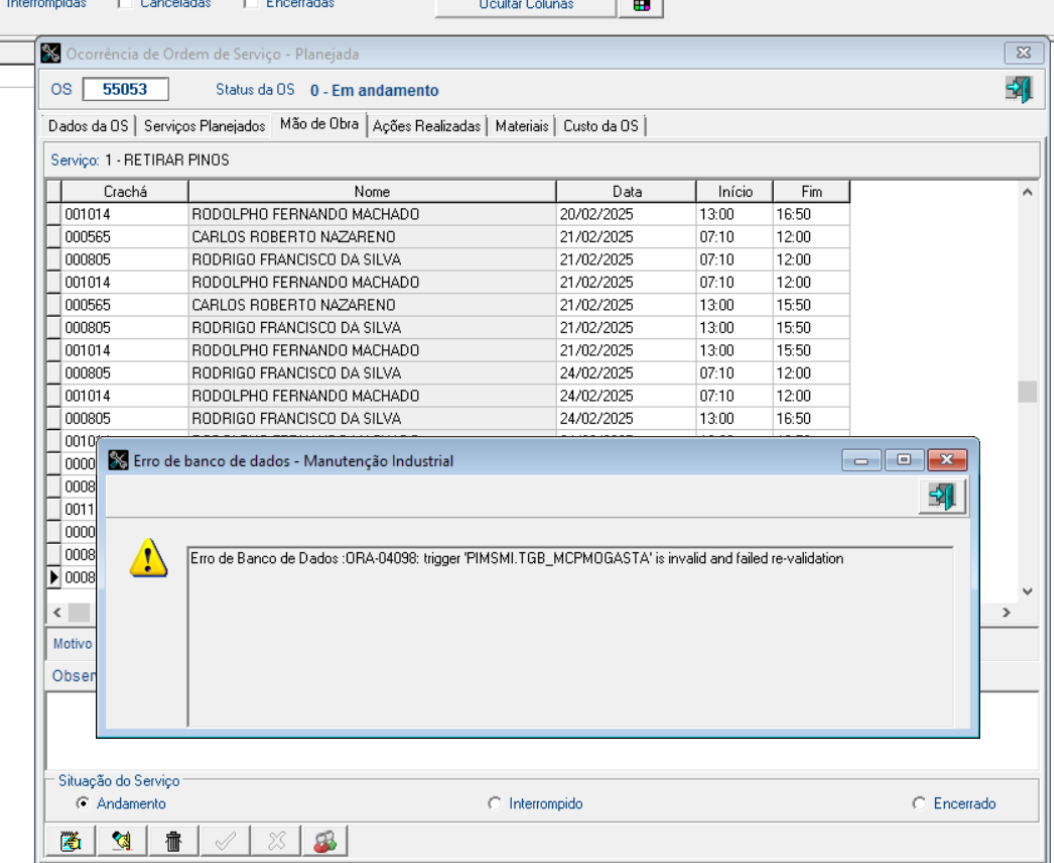
Task: Click the exit door icon in error dialog
Action: point(942,497)
